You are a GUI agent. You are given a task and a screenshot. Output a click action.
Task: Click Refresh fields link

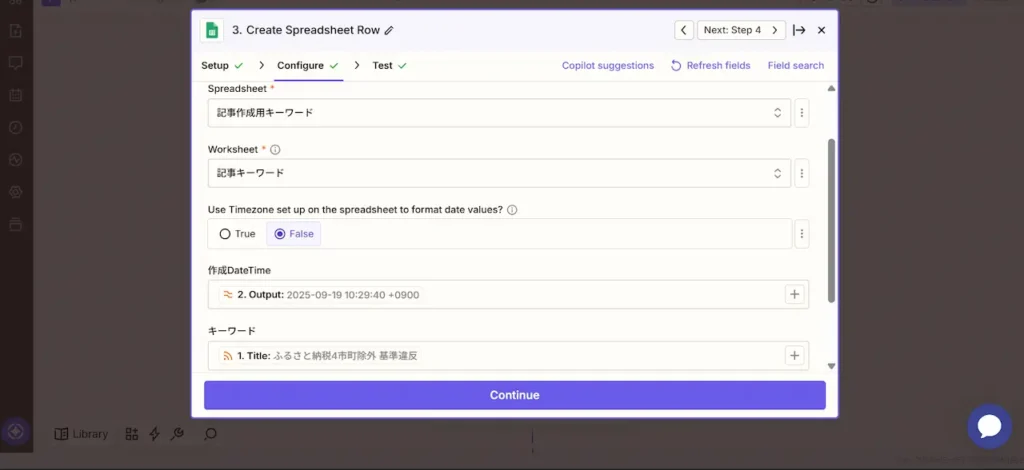coord(710,66)
